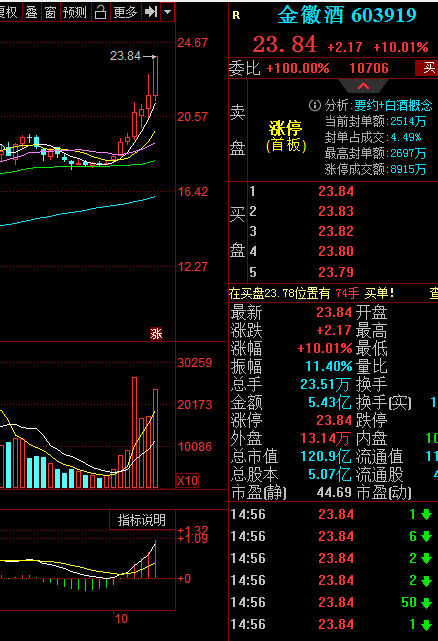Click 涨停成交额 value 8915万
The image size is (438, 641).
408,169
